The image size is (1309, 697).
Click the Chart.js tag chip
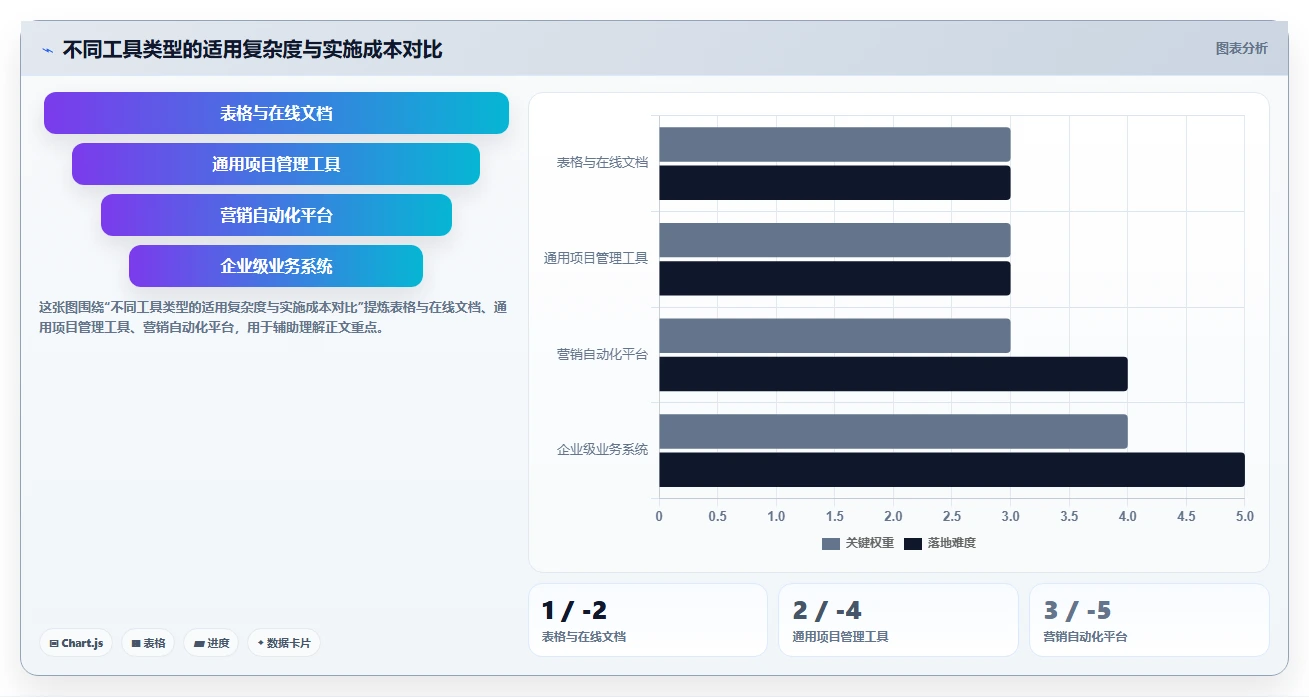76,643
